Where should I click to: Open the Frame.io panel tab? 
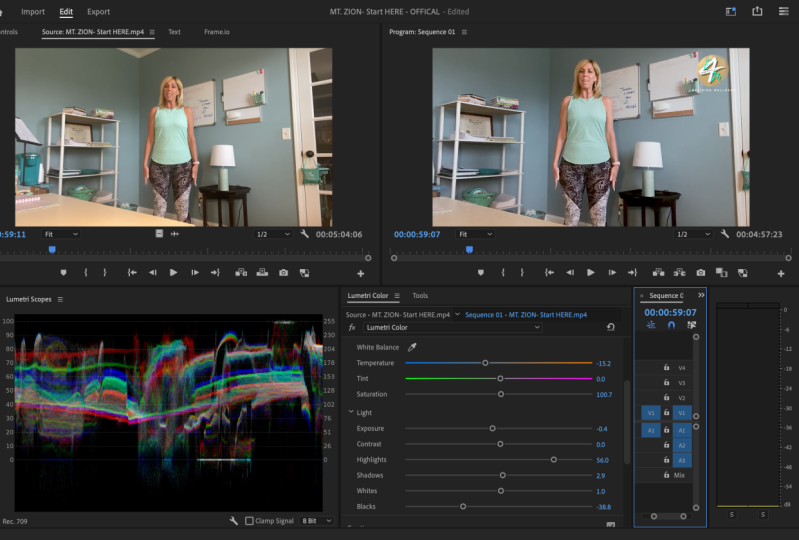pyautogui.click(x=217, y=32)
